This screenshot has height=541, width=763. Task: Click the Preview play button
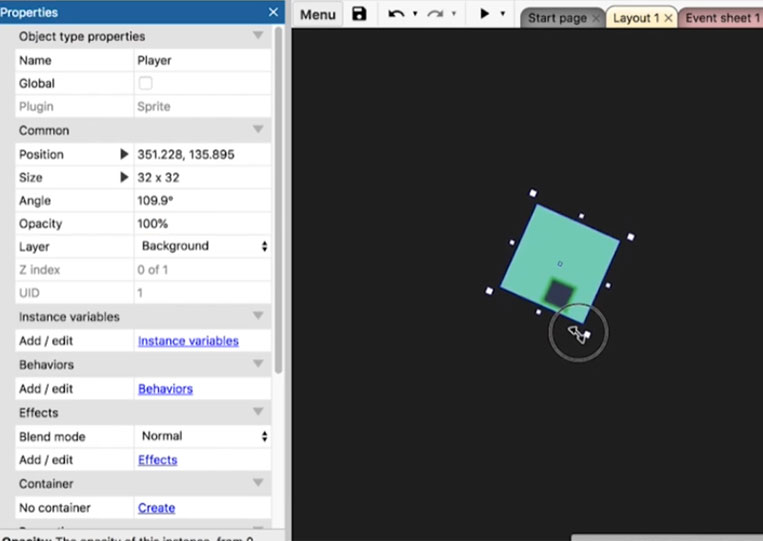click(x=485, y=14)
